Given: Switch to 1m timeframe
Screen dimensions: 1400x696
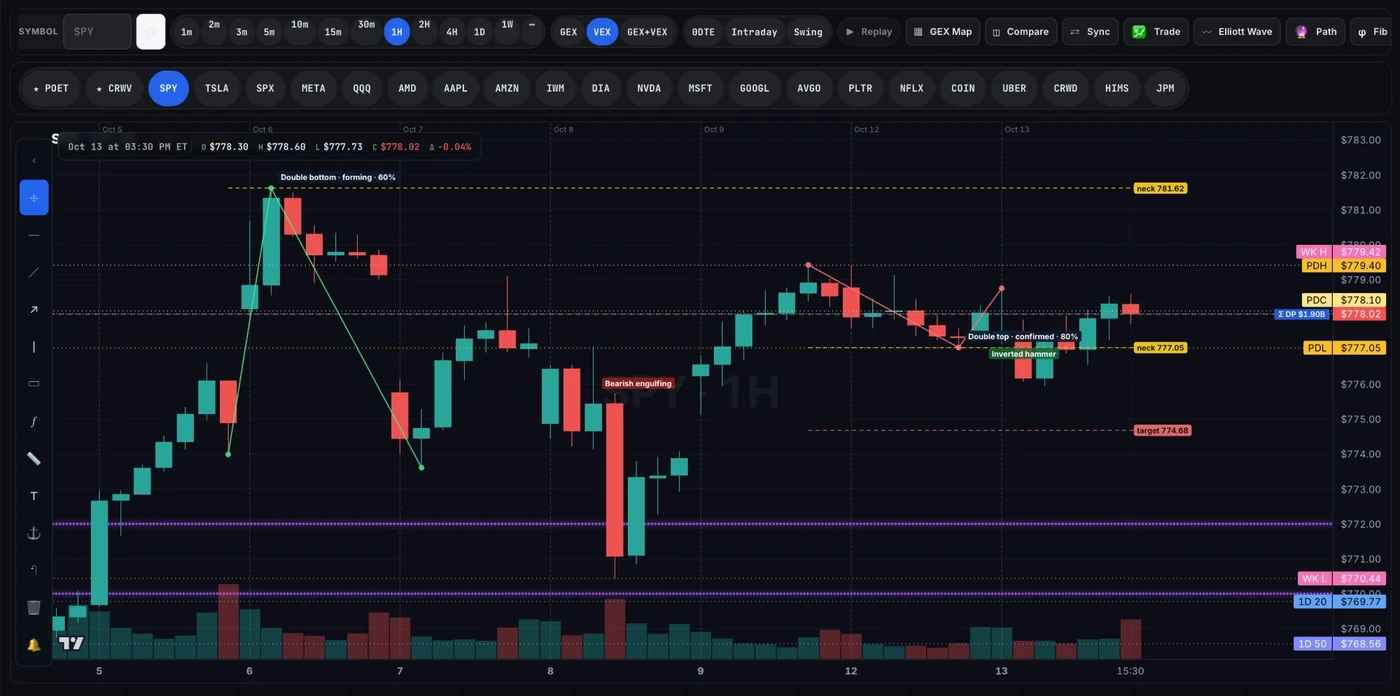Looking at the screenshot, I should pyautogui.click(x=187, y=32).
